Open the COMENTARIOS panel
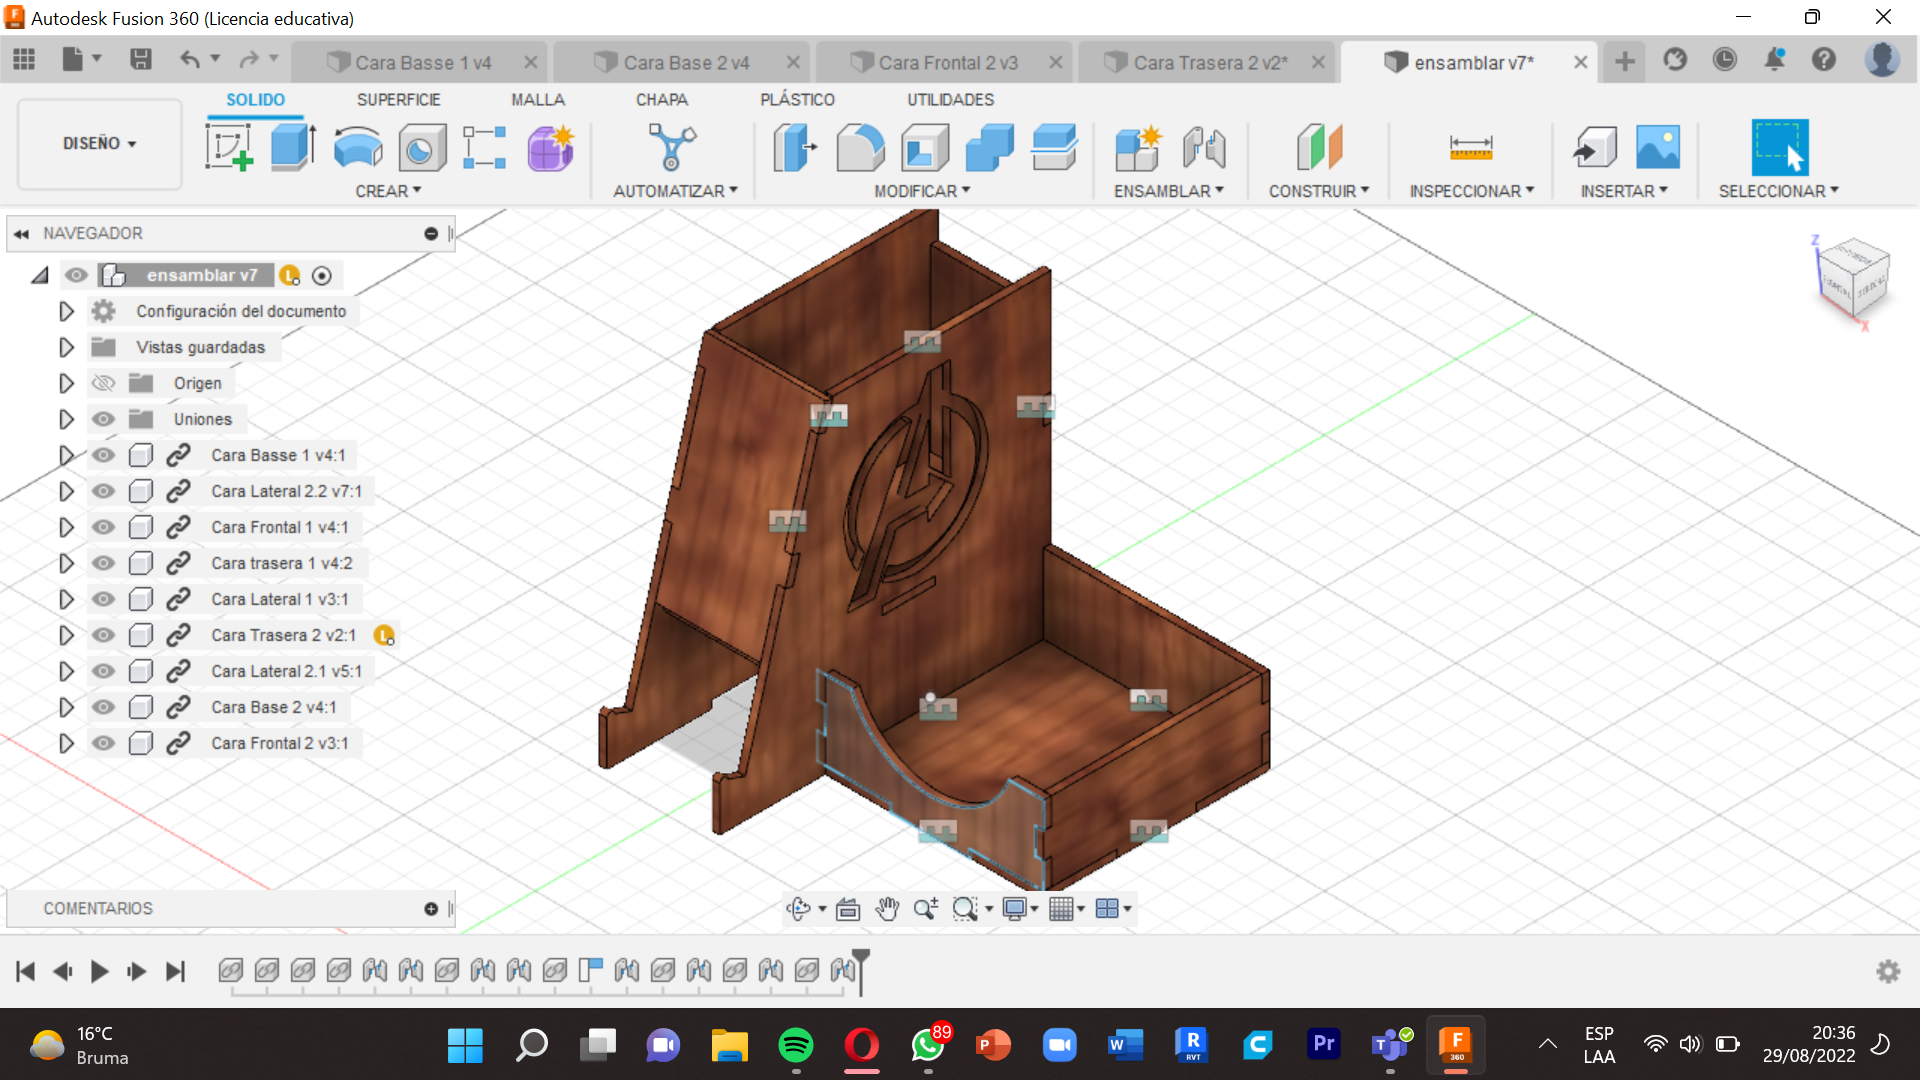 tap(98, 908)
